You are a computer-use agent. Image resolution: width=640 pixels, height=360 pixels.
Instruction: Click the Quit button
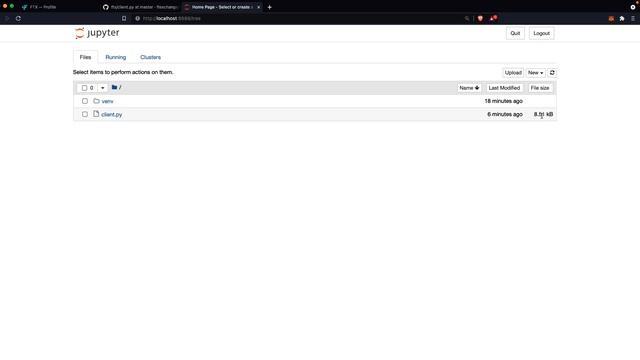pyautogui.click(x=515, y=33)
